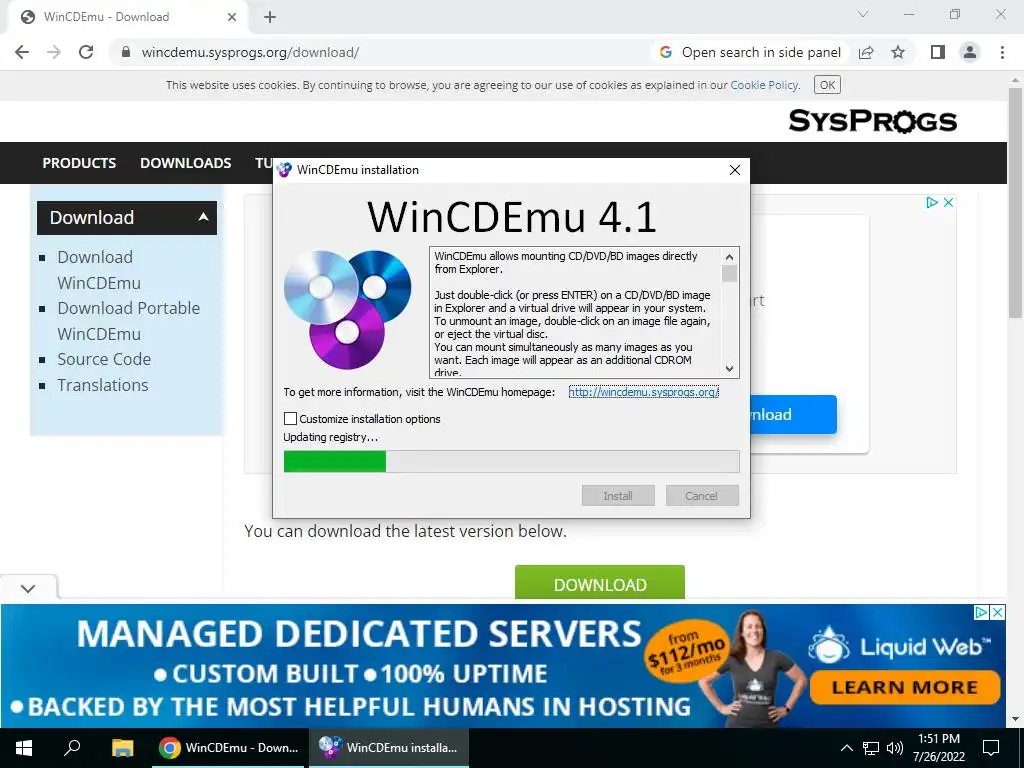Open Windows taskbar search
Viewport: 1024px width, 768px height.
coord(72,748)
